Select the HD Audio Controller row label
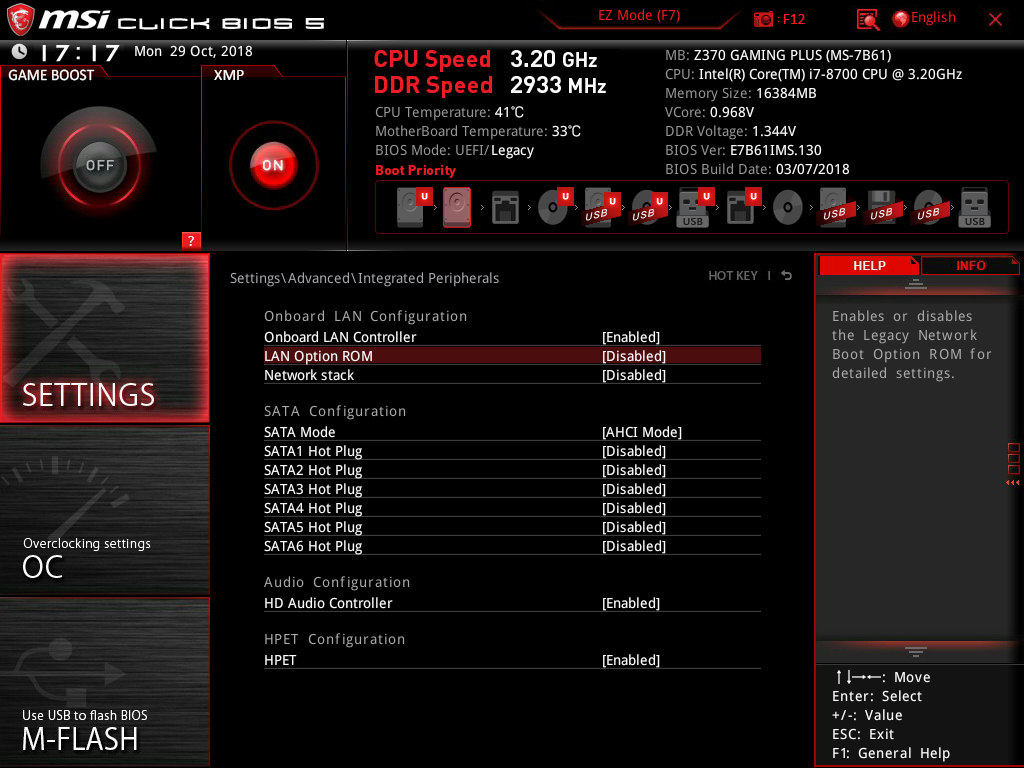This screenshot has width=1024, height=768. (x=328, y=603)
